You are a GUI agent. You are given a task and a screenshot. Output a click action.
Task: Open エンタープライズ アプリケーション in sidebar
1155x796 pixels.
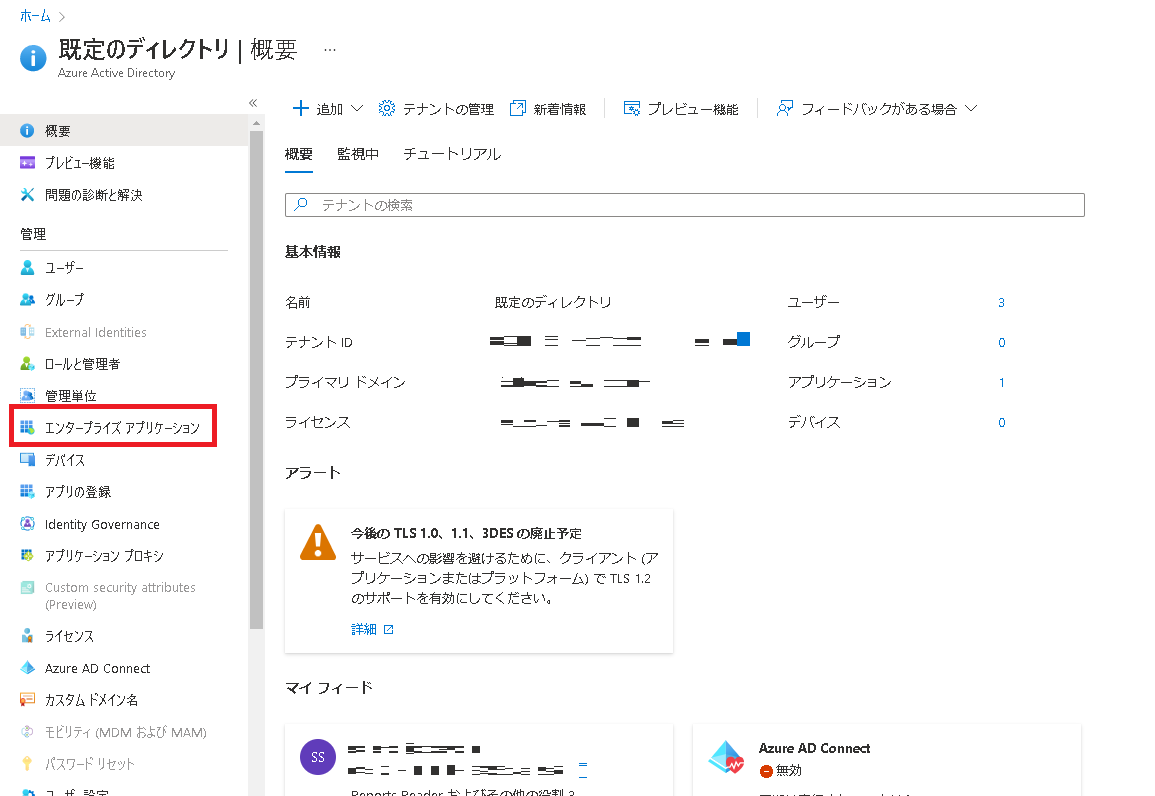tap(121, 428)
